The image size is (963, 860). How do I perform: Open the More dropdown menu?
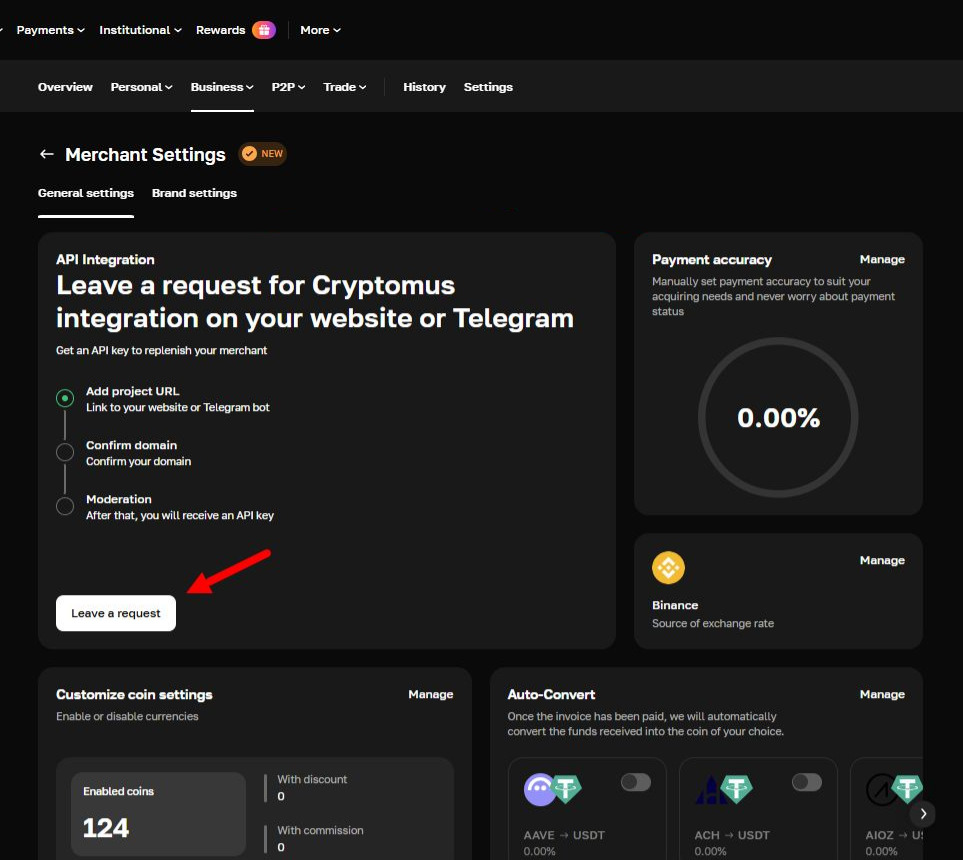pos(320,30)
